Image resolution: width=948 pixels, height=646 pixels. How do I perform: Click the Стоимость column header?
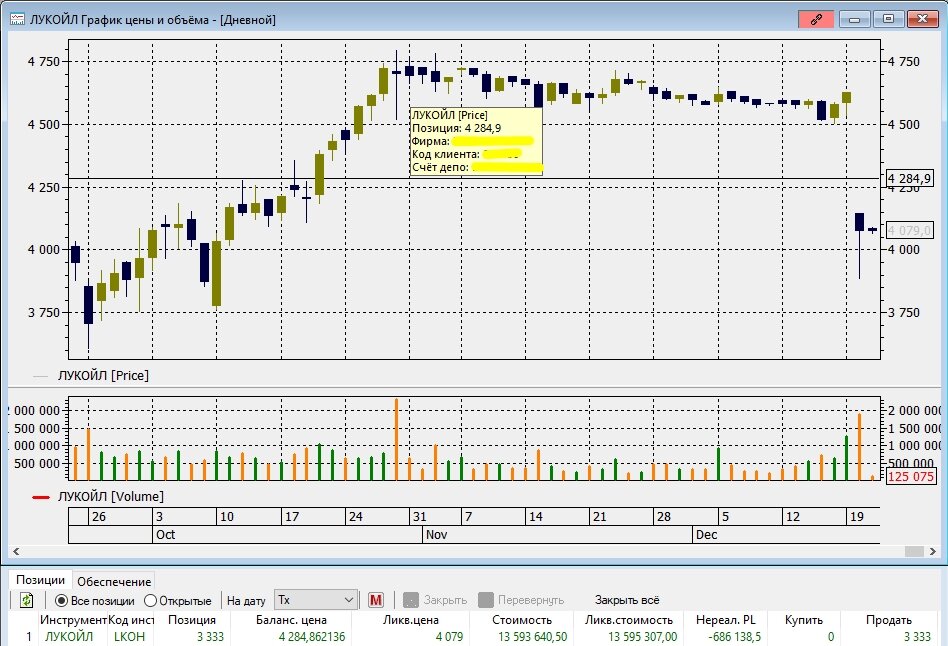522,620
